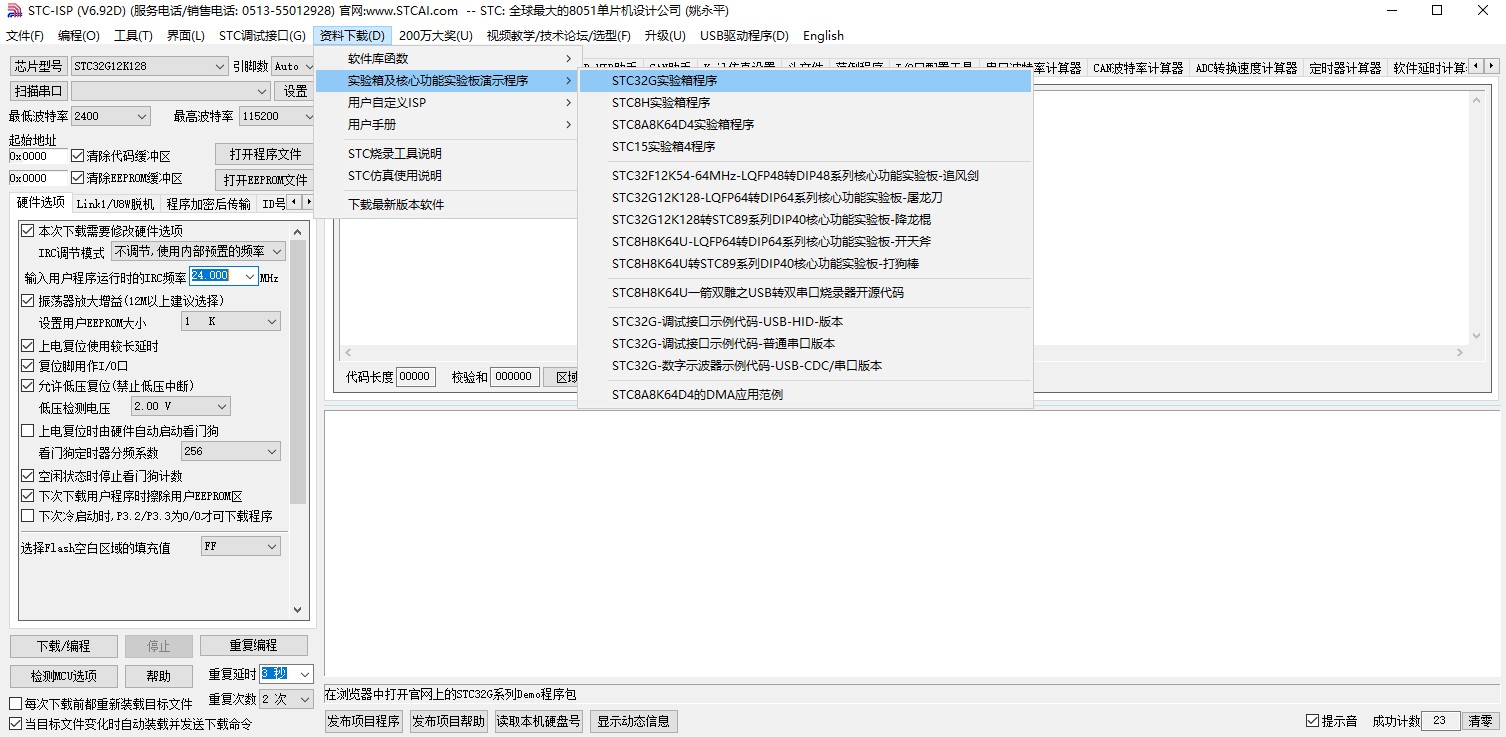The image size is (1506, 737).
Task: Toggle 空闲状态时停止看门狗计数 checkbox
Action: tap(28, 476)
